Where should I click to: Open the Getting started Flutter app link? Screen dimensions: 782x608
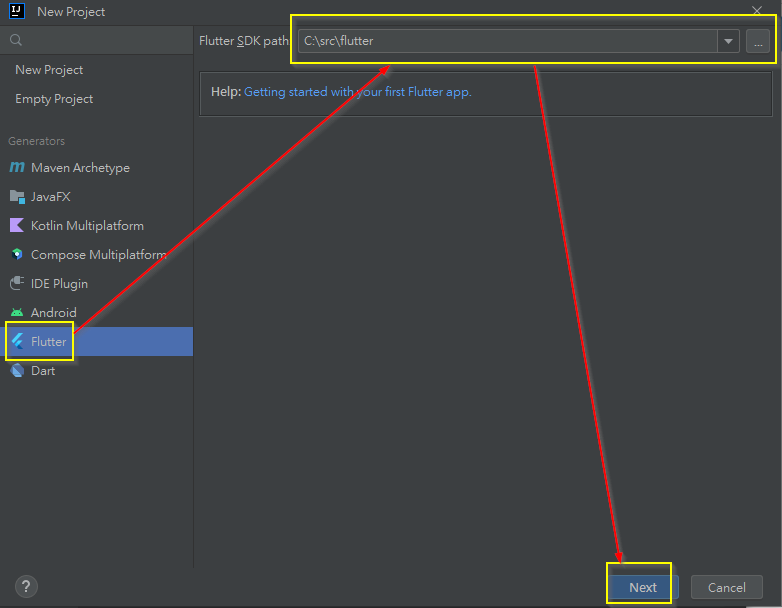point(358,92)
